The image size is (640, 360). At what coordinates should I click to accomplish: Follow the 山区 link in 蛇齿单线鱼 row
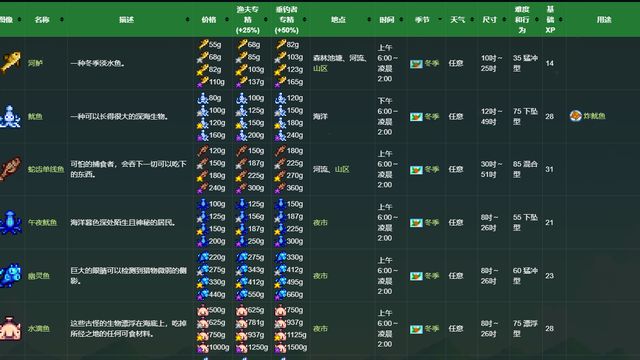point(342,169)
